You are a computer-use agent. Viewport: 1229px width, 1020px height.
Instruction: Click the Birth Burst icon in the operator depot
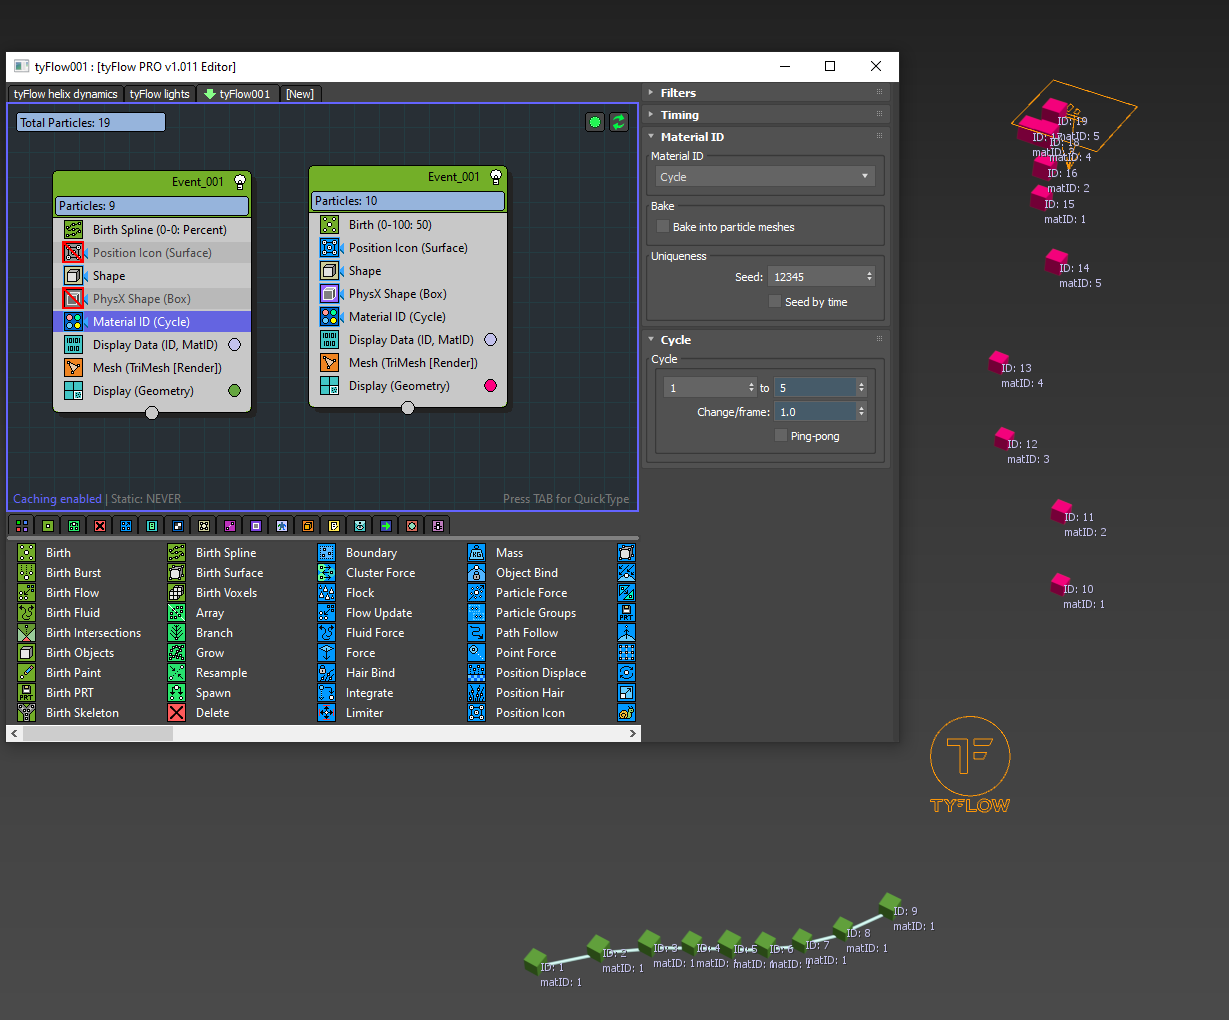(x=27, y=573)
